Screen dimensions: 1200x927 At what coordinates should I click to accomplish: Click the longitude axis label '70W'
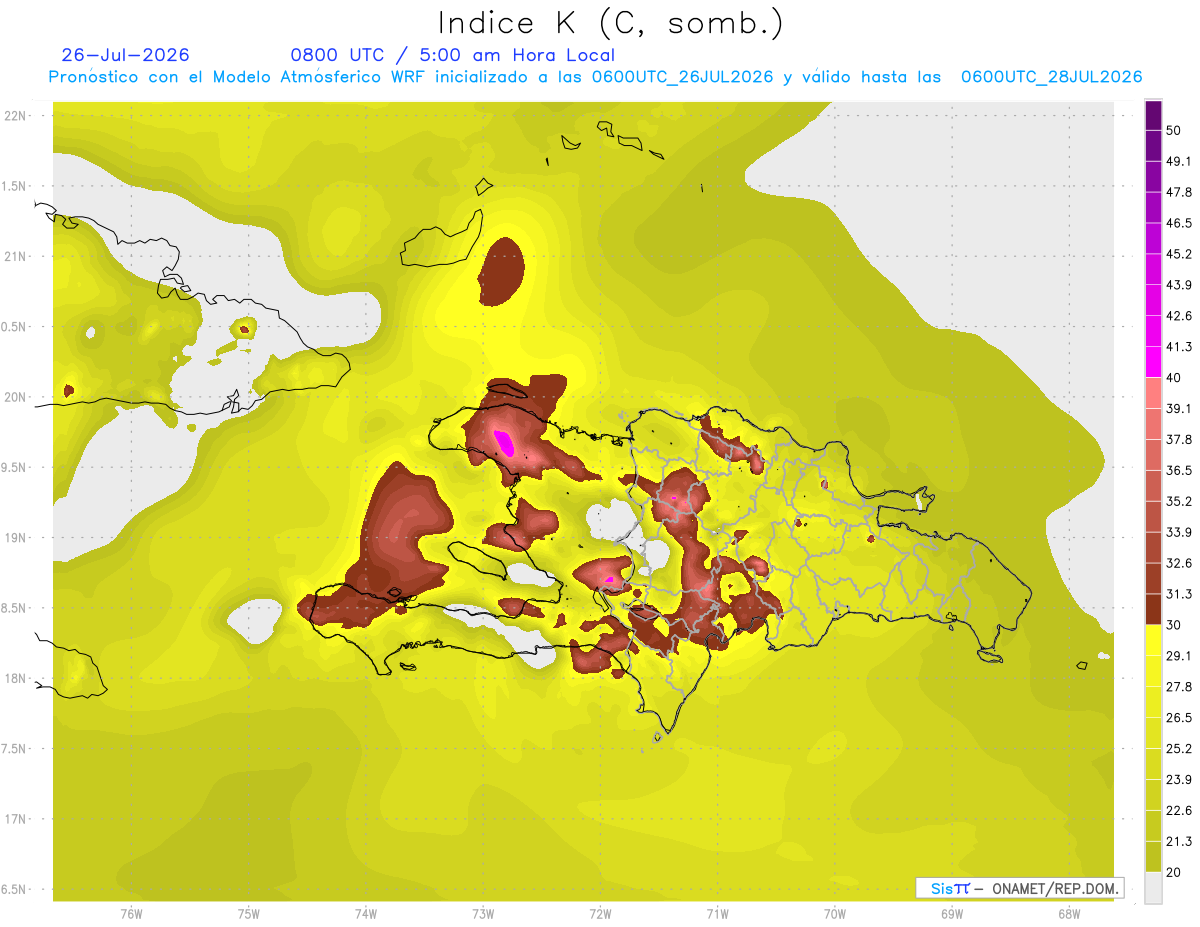pyautogui.click(x=834, y=914)
